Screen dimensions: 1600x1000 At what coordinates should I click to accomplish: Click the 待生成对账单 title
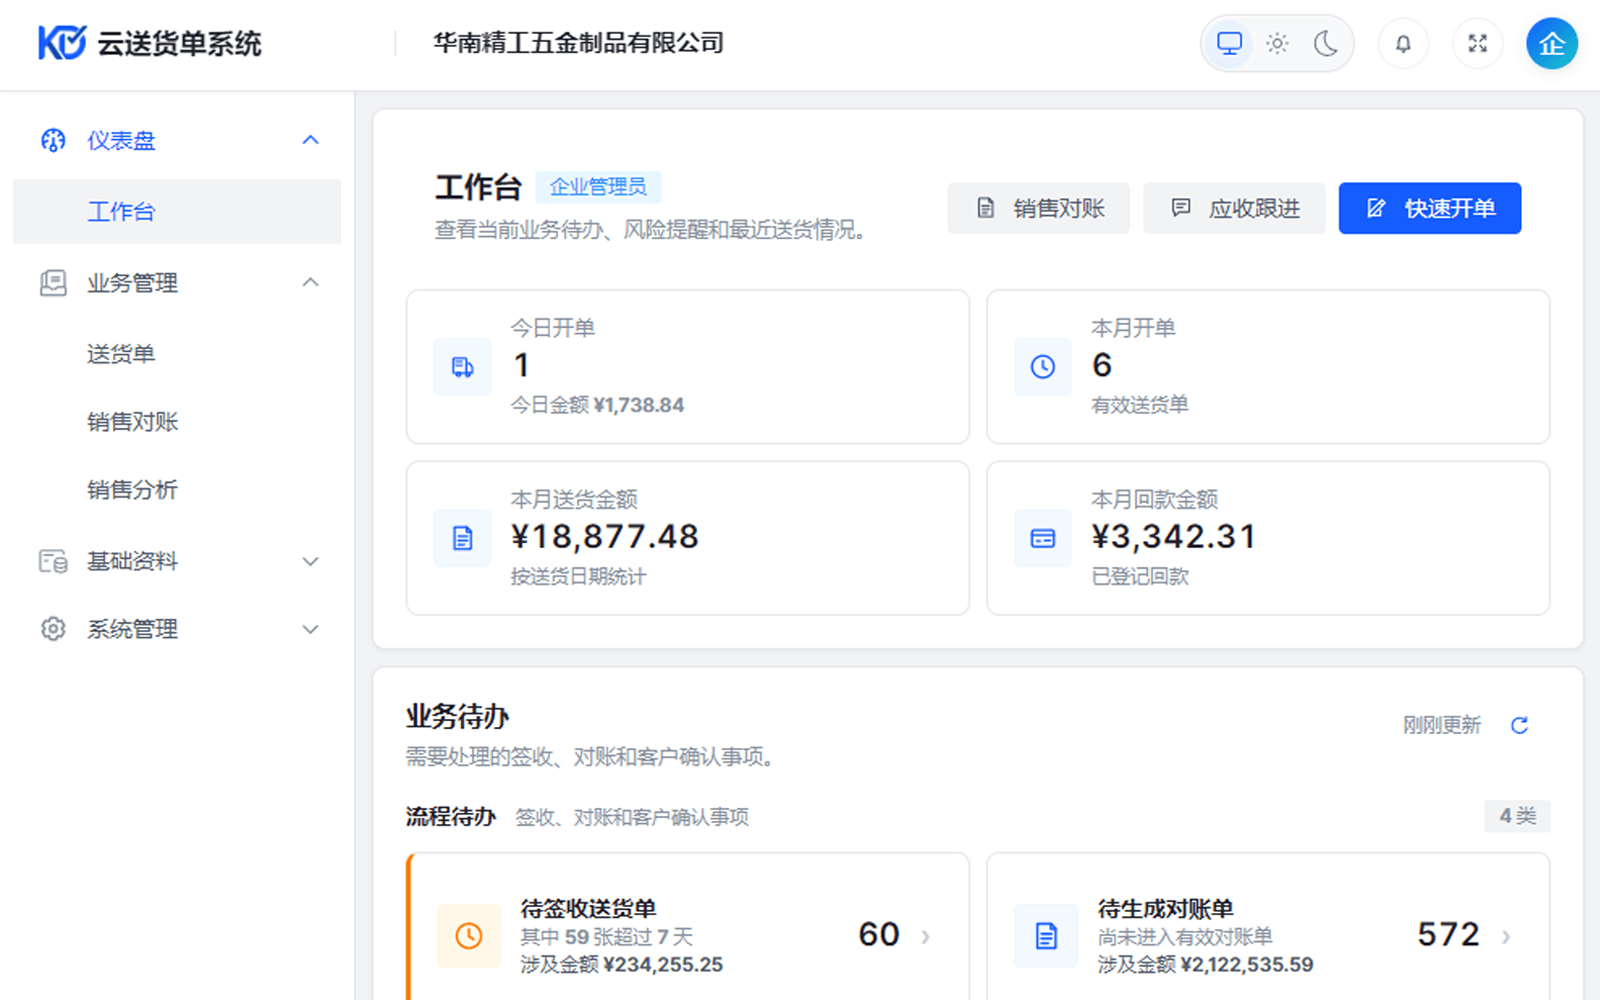pyautogui.click(x=1165, y=908)
